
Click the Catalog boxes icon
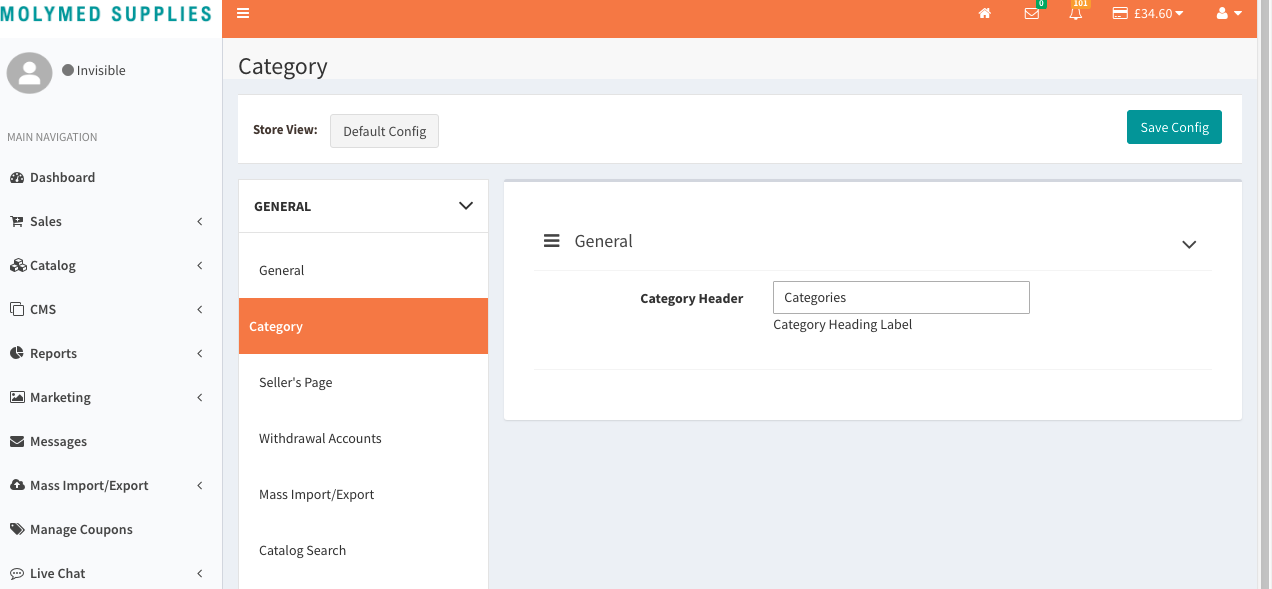coord(17,265)
